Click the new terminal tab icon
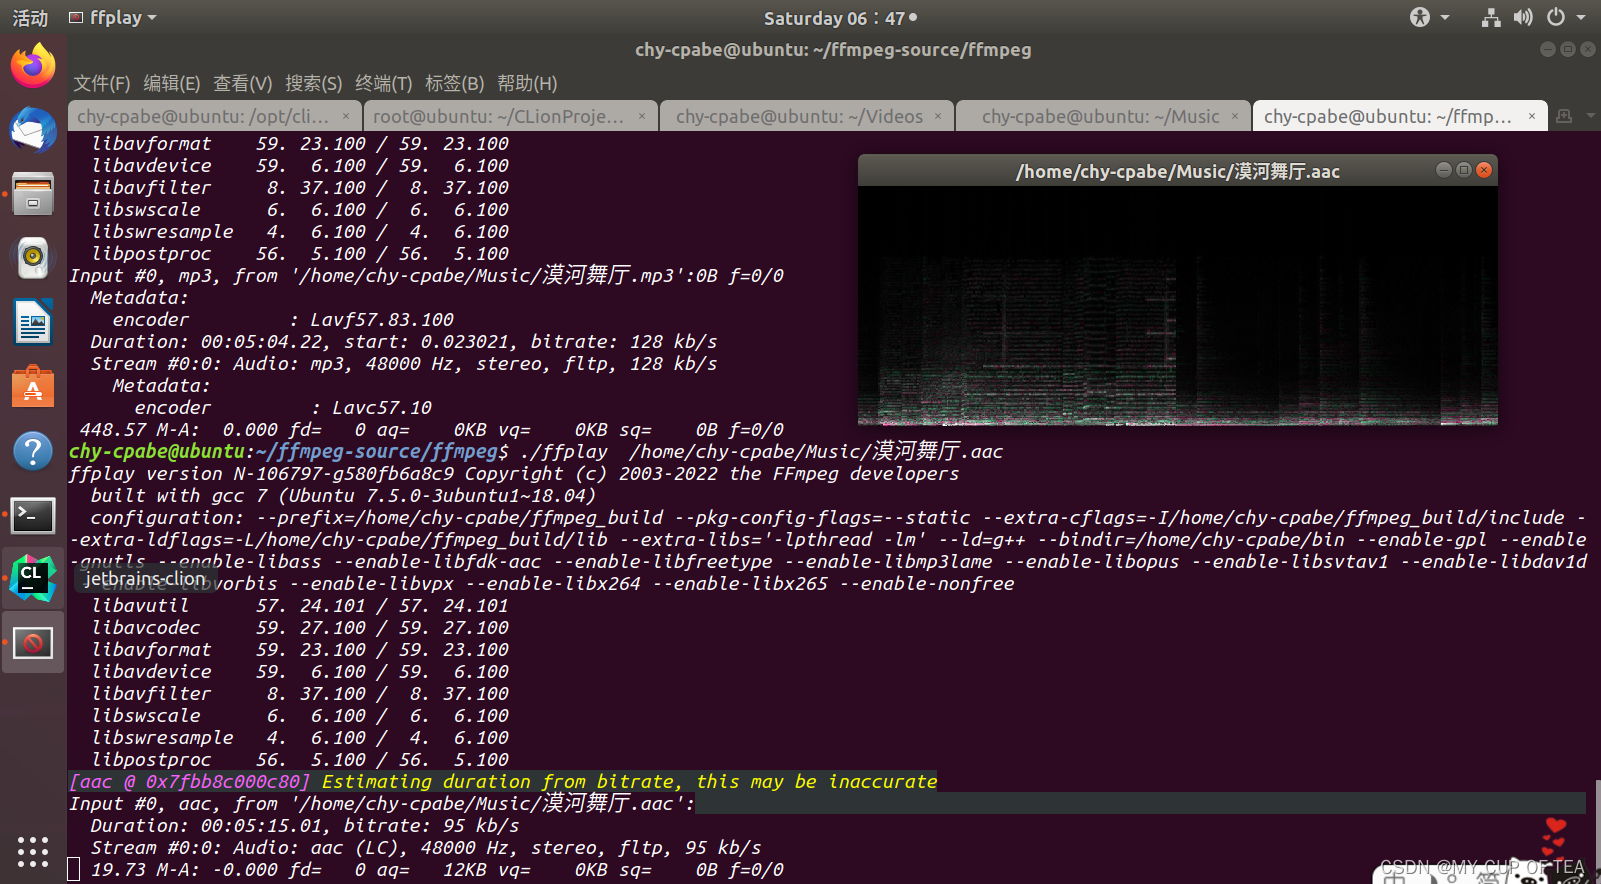The image size is (1601, 884). tap(1565, 116)
